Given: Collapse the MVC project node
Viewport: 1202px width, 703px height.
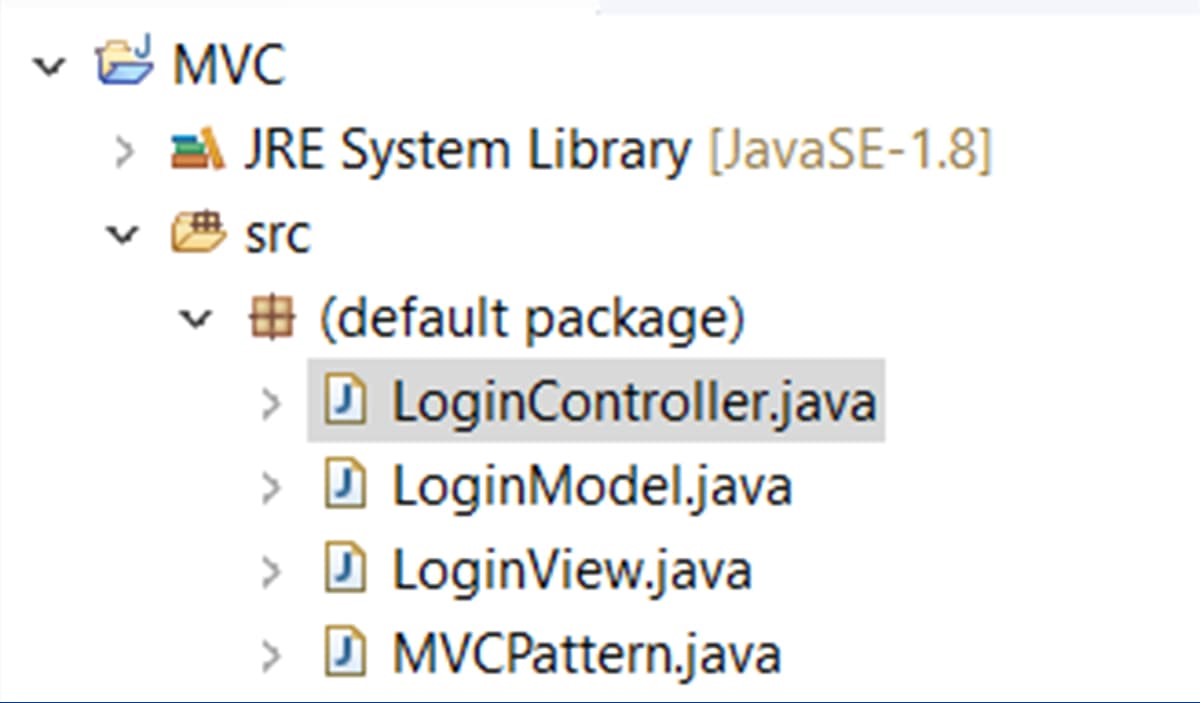Looking at the screenshot, I should click(x=49, y=66).
